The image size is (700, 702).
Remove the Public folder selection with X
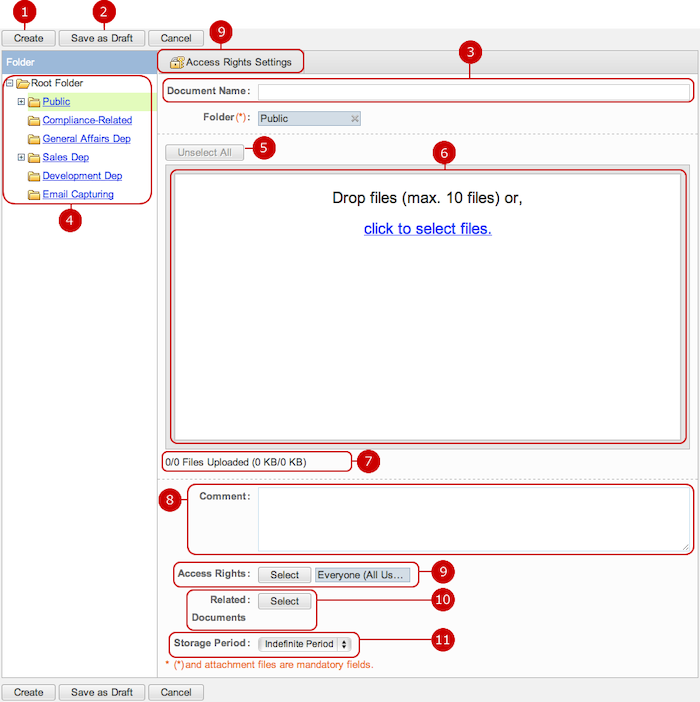pos(354,119)
